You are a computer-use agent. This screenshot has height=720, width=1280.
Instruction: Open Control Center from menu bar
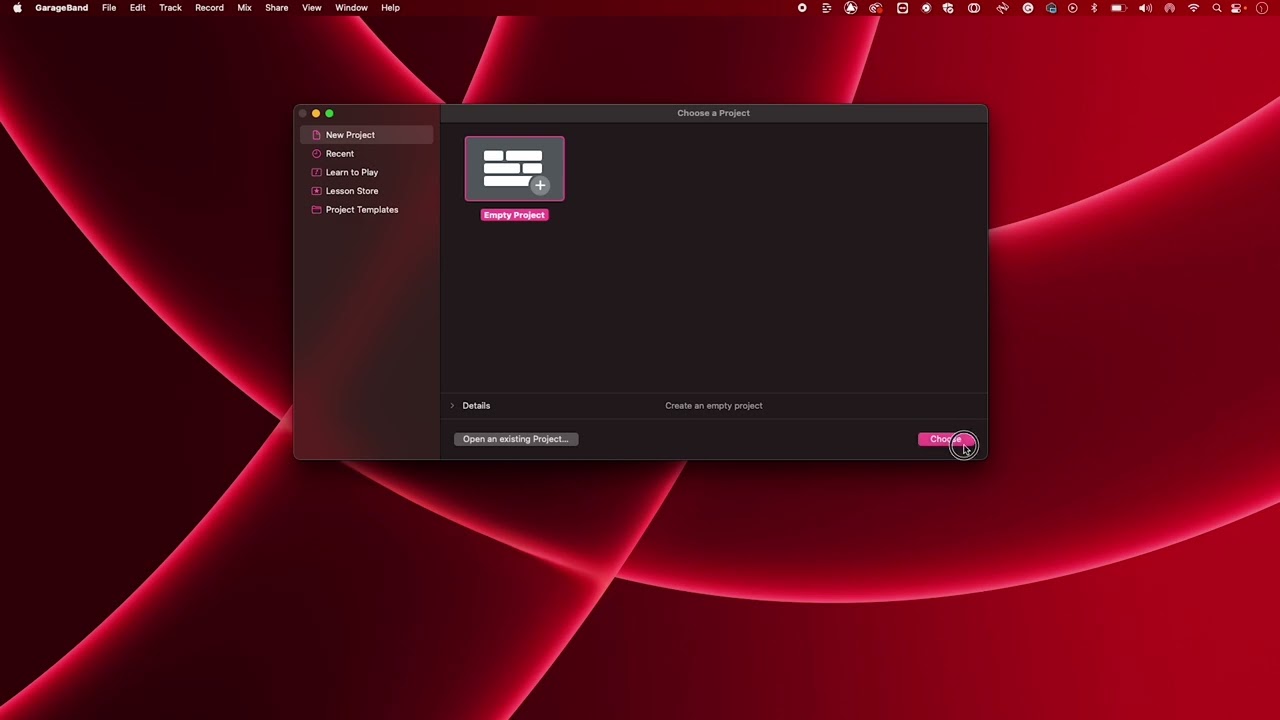coord(1238,8)
